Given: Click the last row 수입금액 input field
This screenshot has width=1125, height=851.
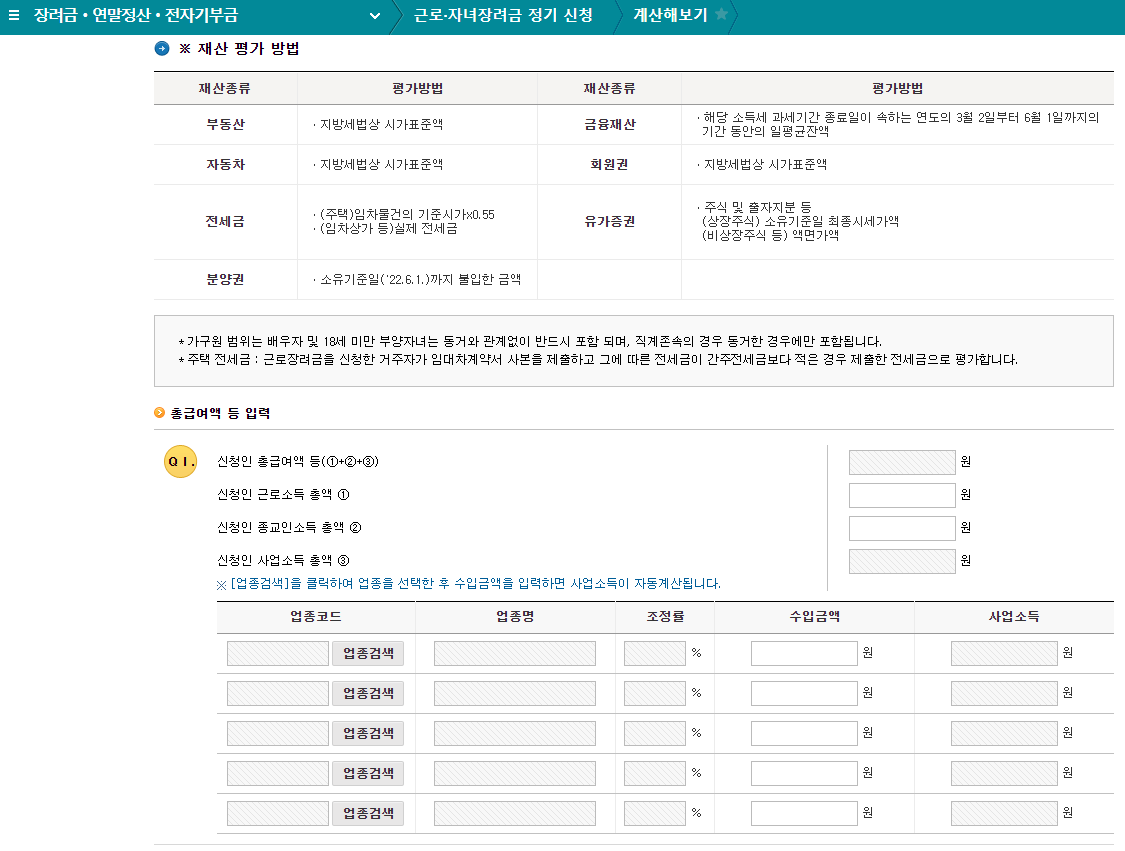Looking at the screenshot, I should (x=803, y=812).
